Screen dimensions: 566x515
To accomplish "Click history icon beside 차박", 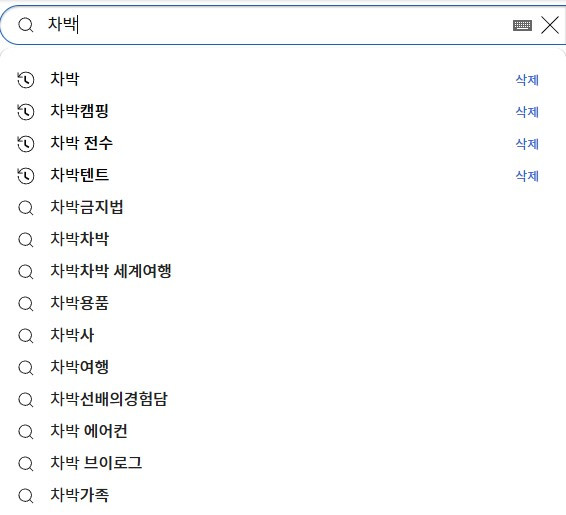I will coord(26,80).
